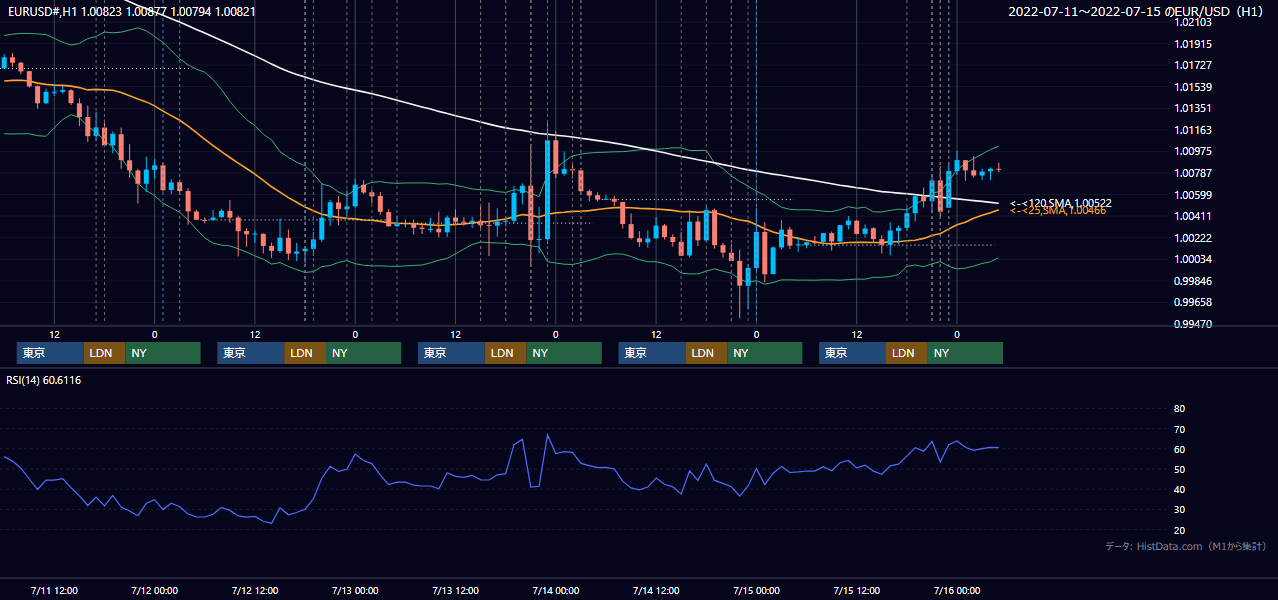Viewport: 1278px width, 600px height.
Task: Click RSI scale value 40
Action: tap(1179, 490)
